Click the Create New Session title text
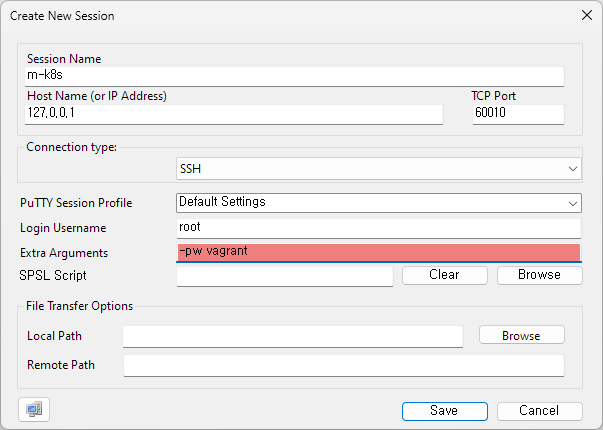Viewport: 603px width, 430px height. point(62,16)
